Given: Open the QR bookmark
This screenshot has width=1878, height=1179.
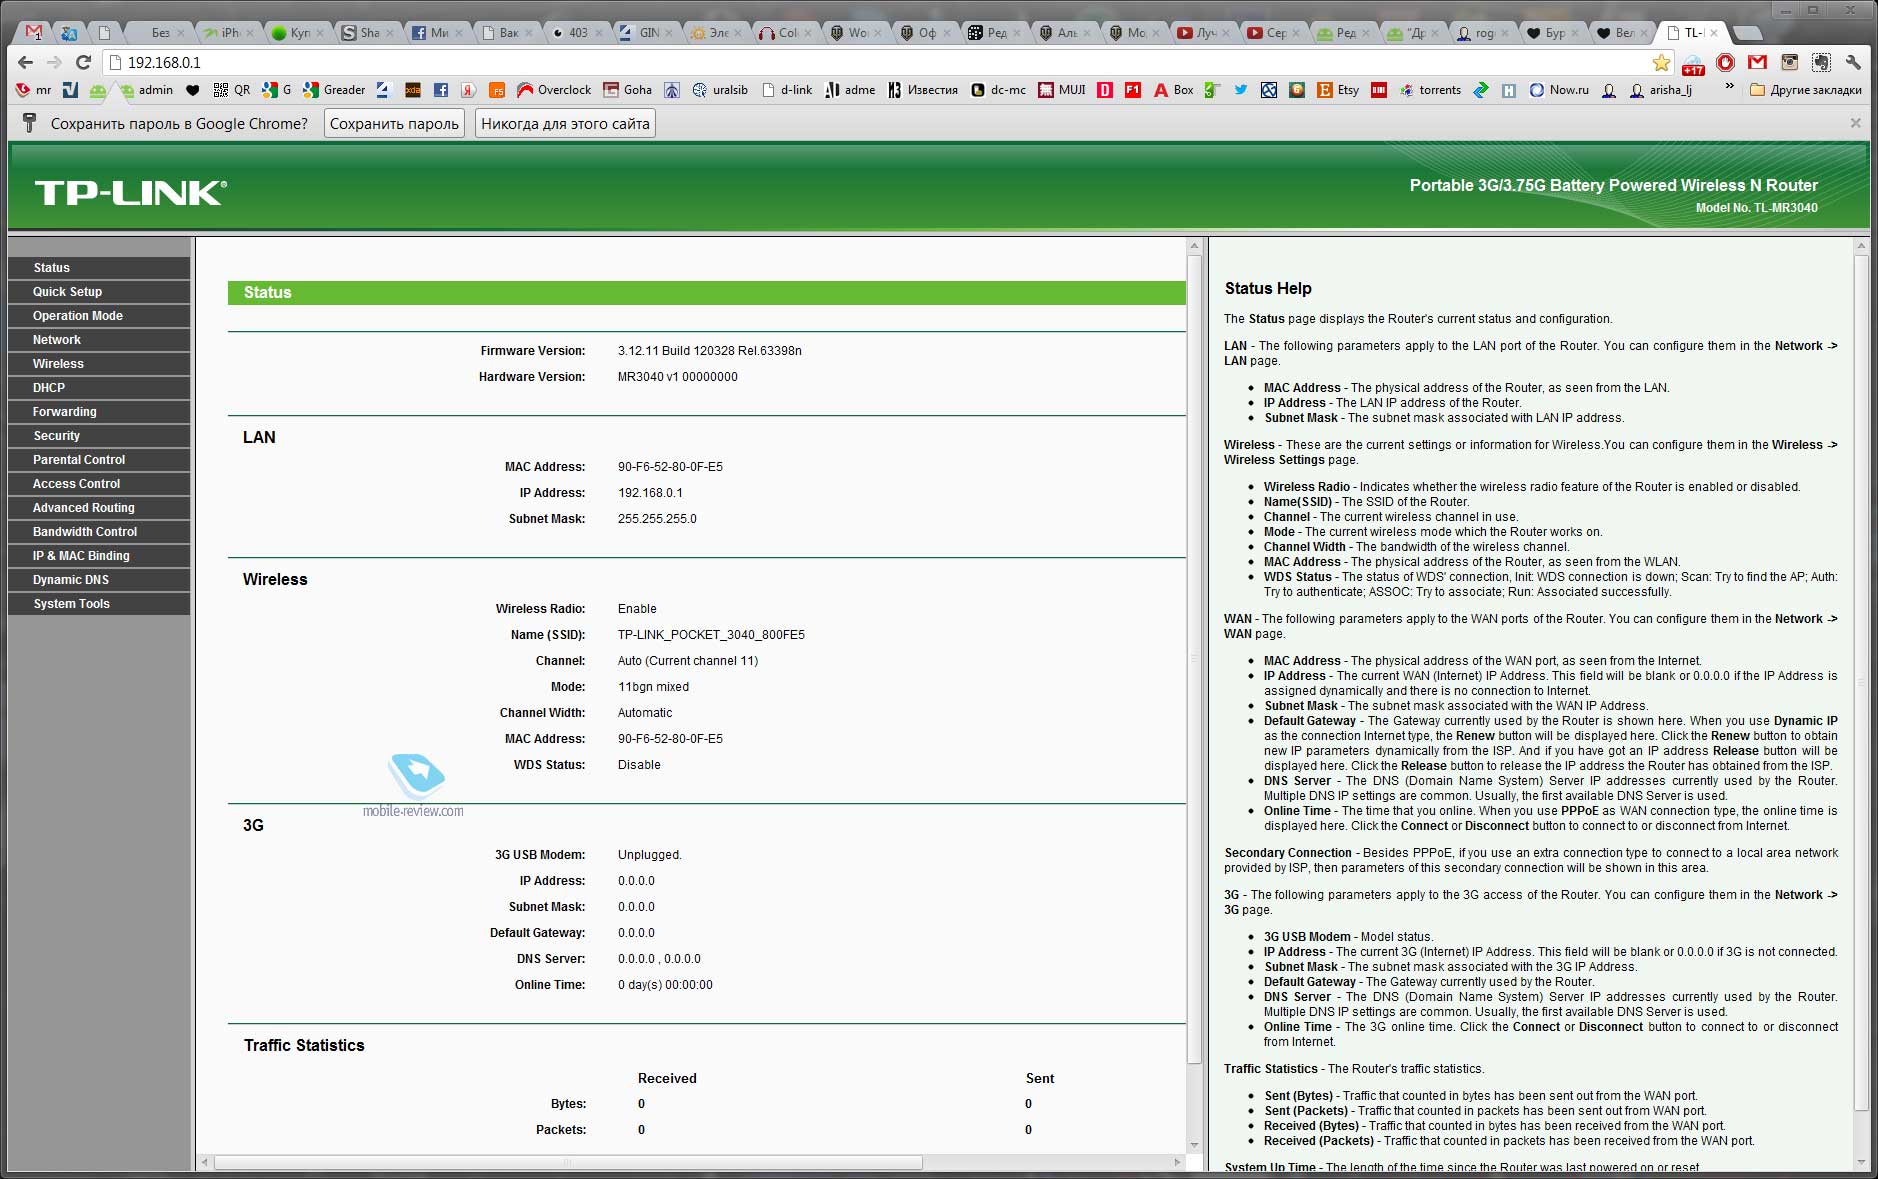Looking at the screenshot, I should (232, 90).
